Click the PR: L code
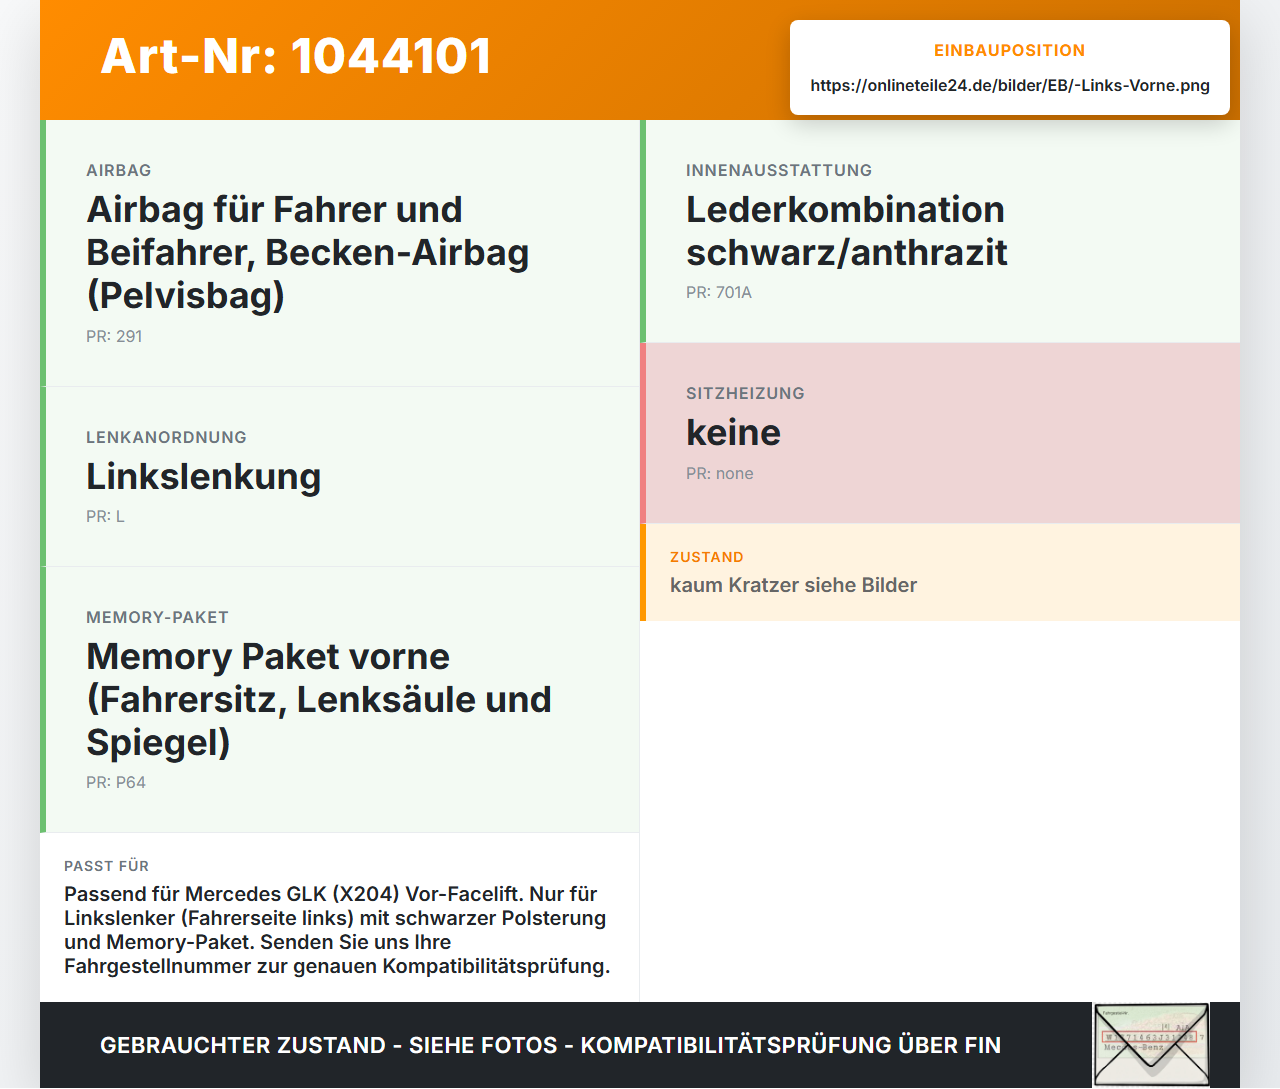Image resolution: width=1280 pixels, height=1089 pixels. pyautogui.click(x=105, y=517)
